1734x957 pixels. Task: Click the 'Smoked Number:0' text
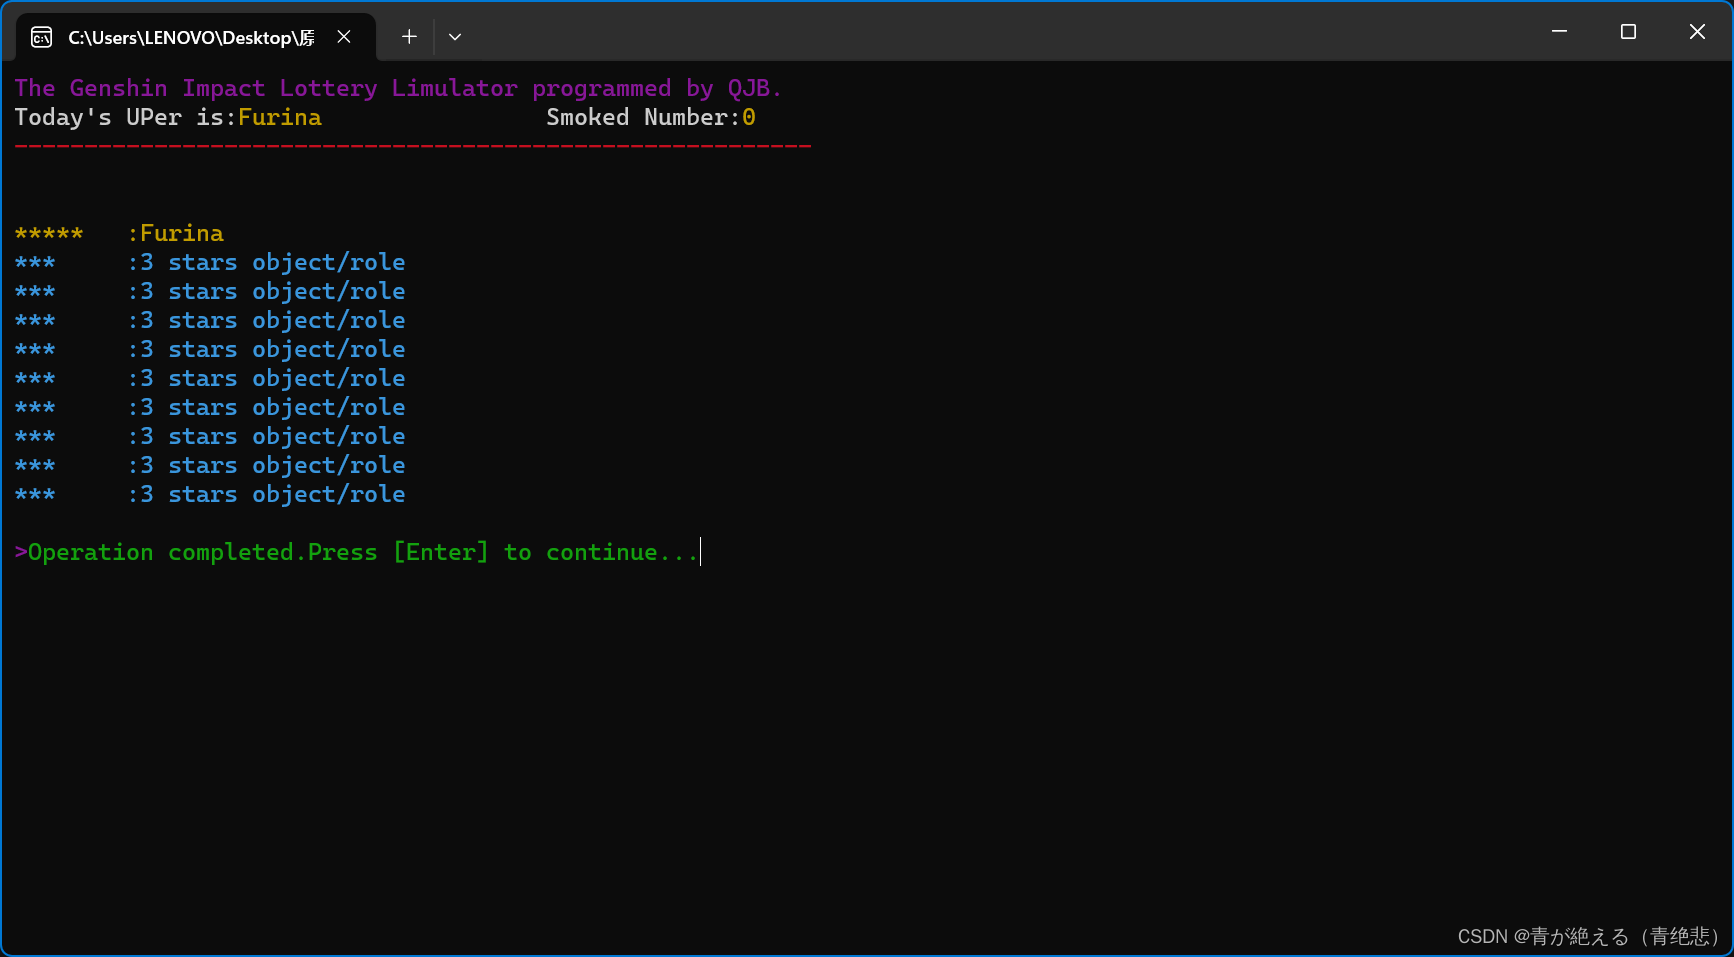tap(651, 117)
